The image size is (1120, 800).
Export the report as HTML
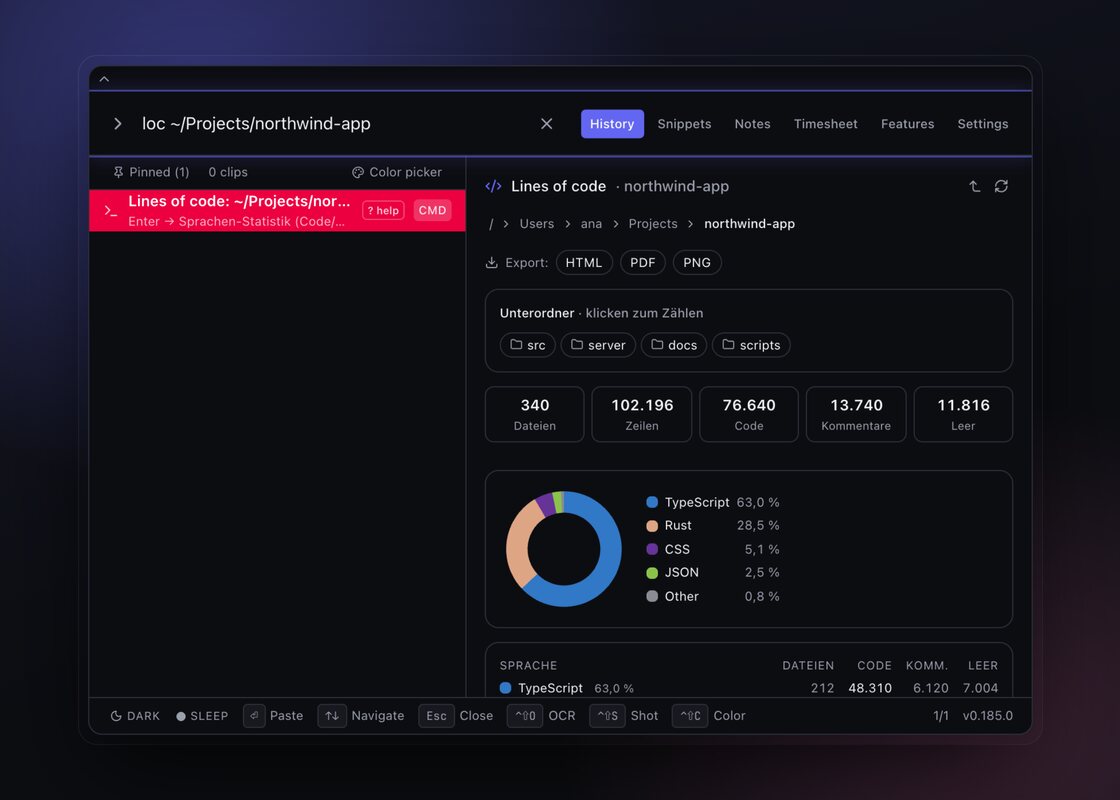coord(584,263)
